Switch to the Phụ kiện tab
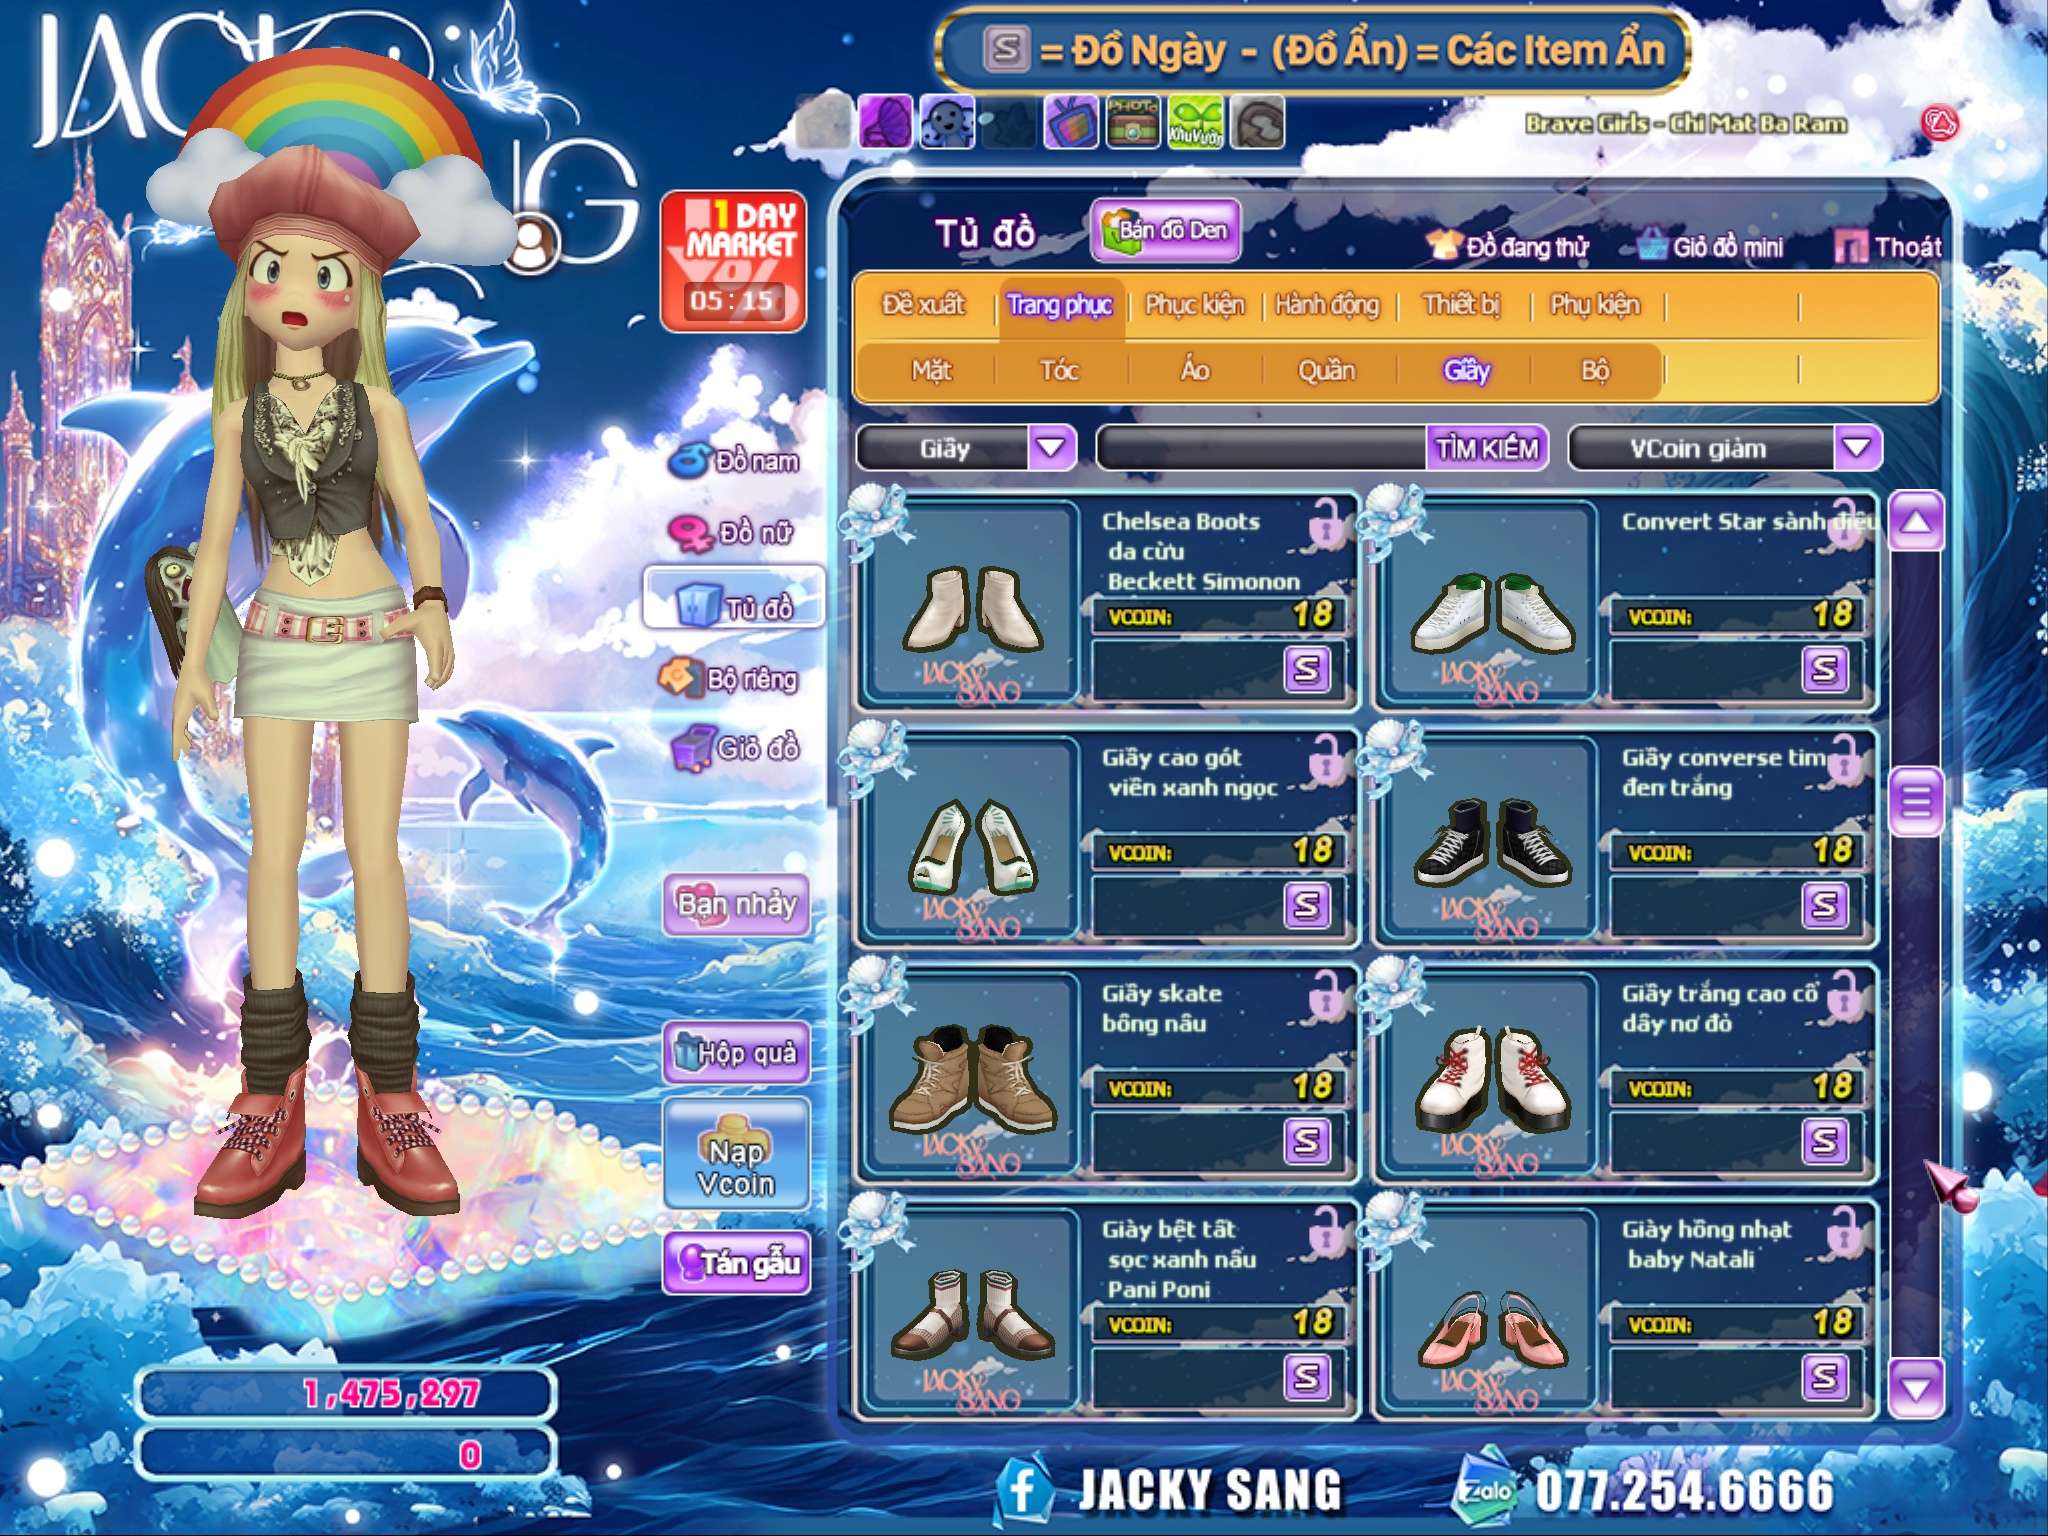Viewport: 2048px width, 1536px height. [1595, 305]
